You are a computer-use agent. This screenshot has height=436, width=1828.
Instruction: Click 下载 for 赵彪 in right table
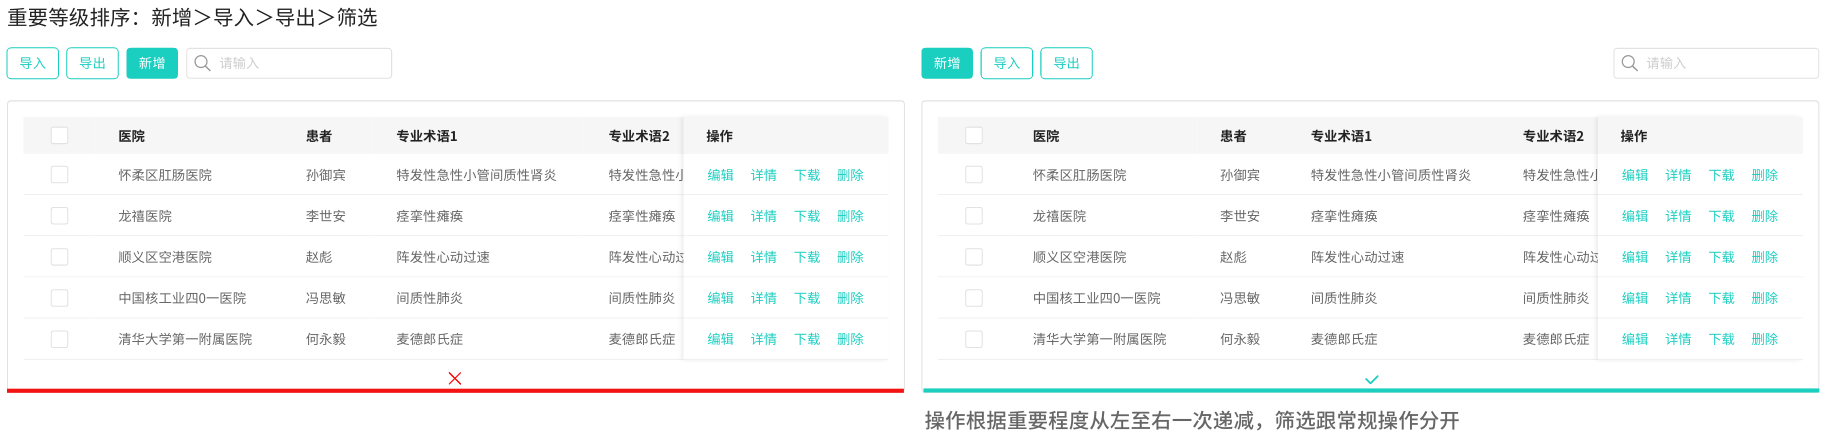pyautogui.click(x=1721, y=257)
